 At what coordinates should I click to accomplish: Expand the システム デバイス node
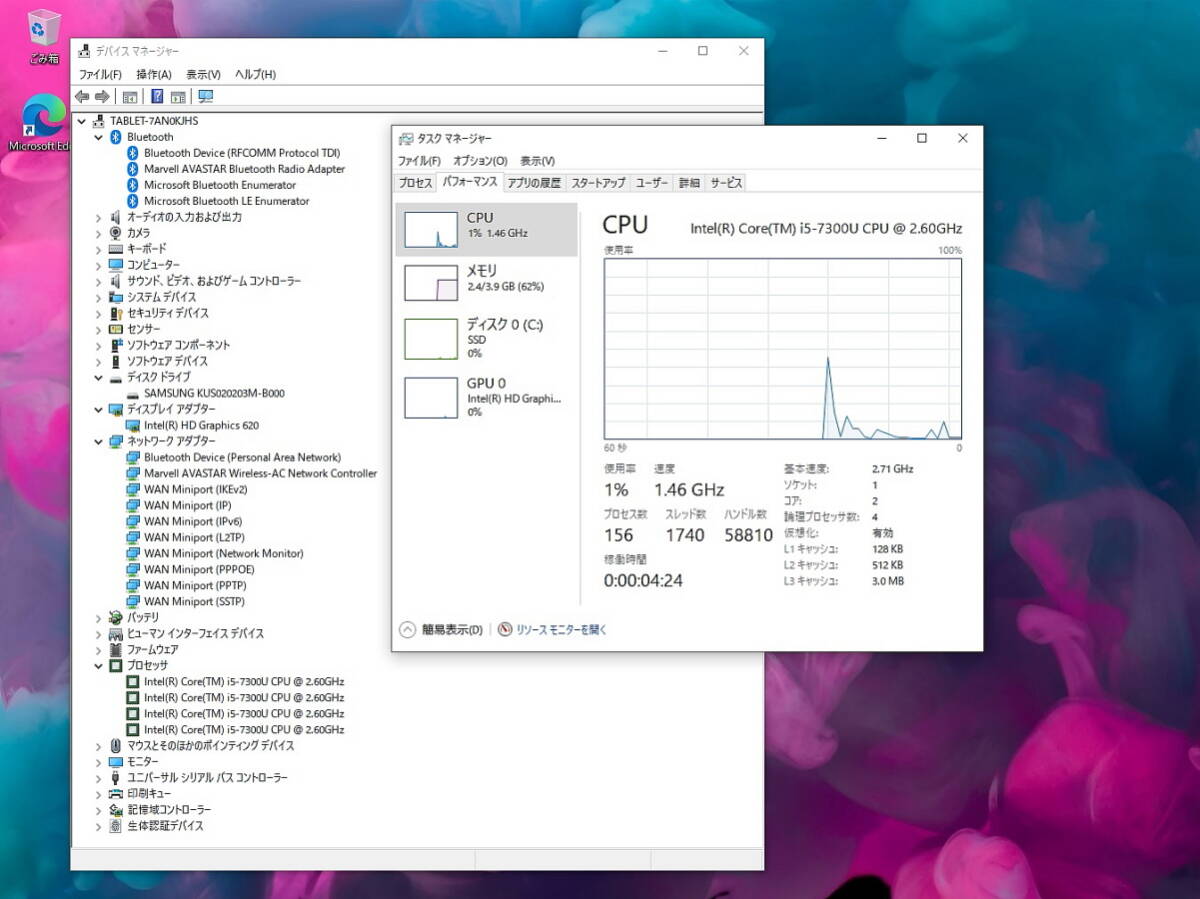click(x=98, y=297)
